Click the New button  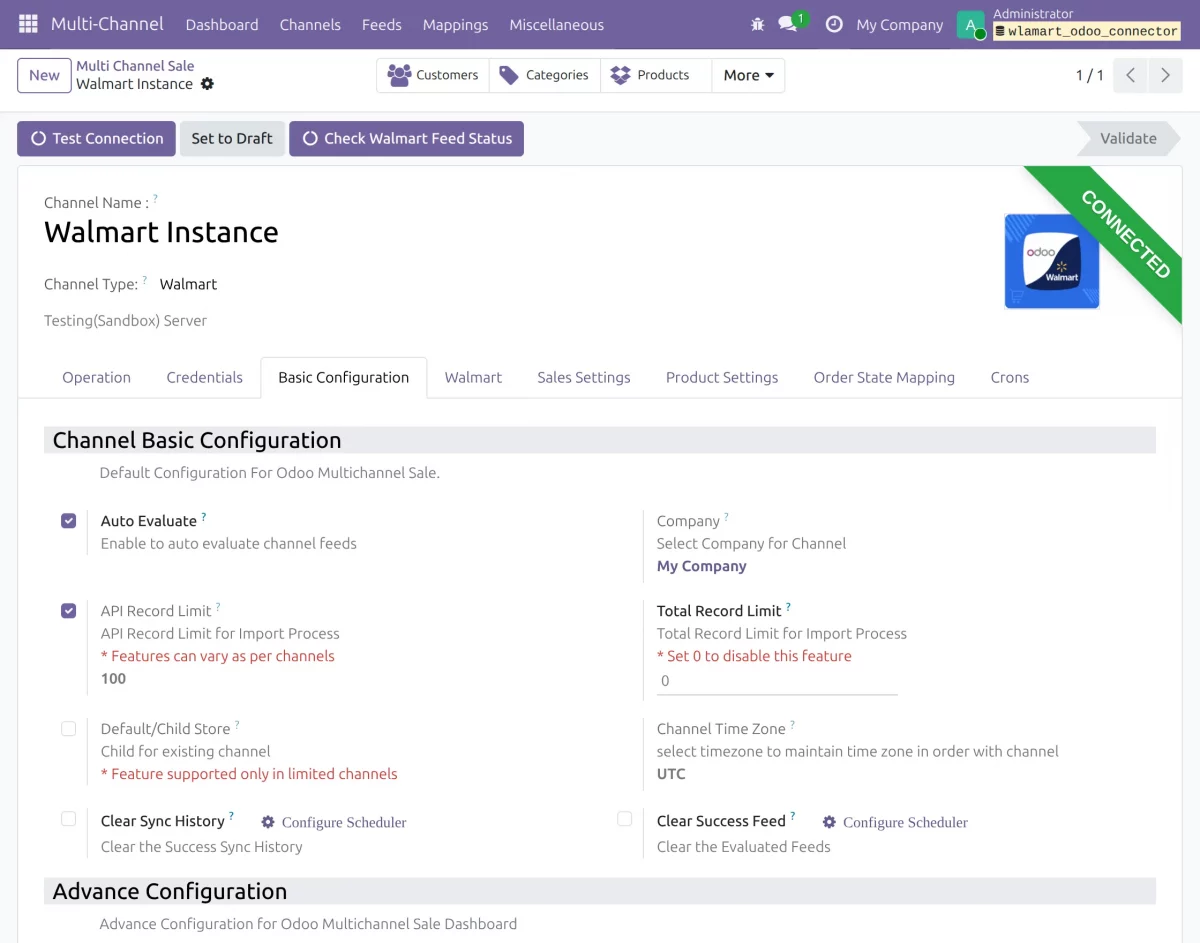[x=44, y=75]
